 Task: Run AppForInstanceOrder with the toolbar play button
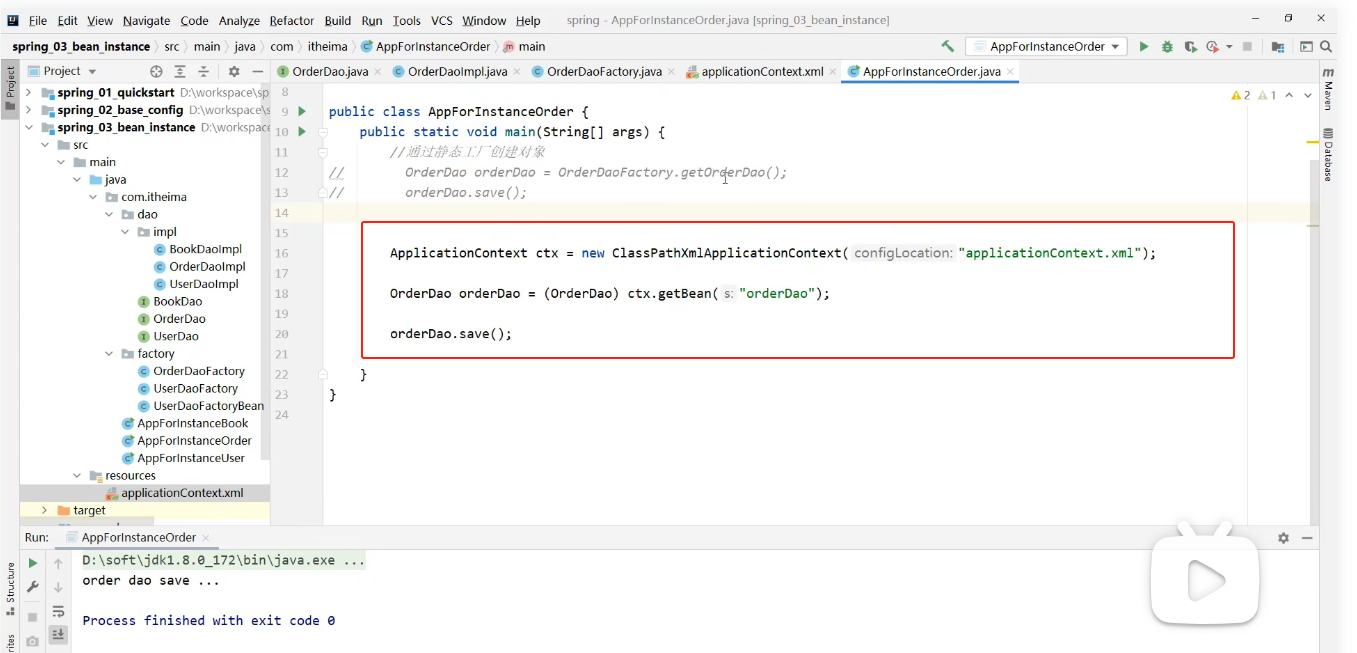click(1144, 46)
